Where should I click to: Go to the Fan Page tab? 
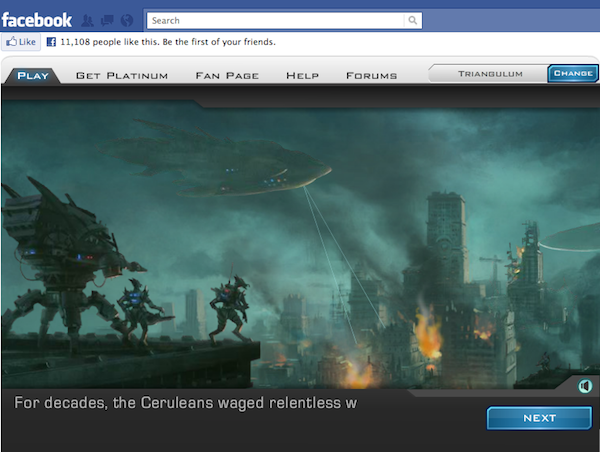[x=227, y=75]
